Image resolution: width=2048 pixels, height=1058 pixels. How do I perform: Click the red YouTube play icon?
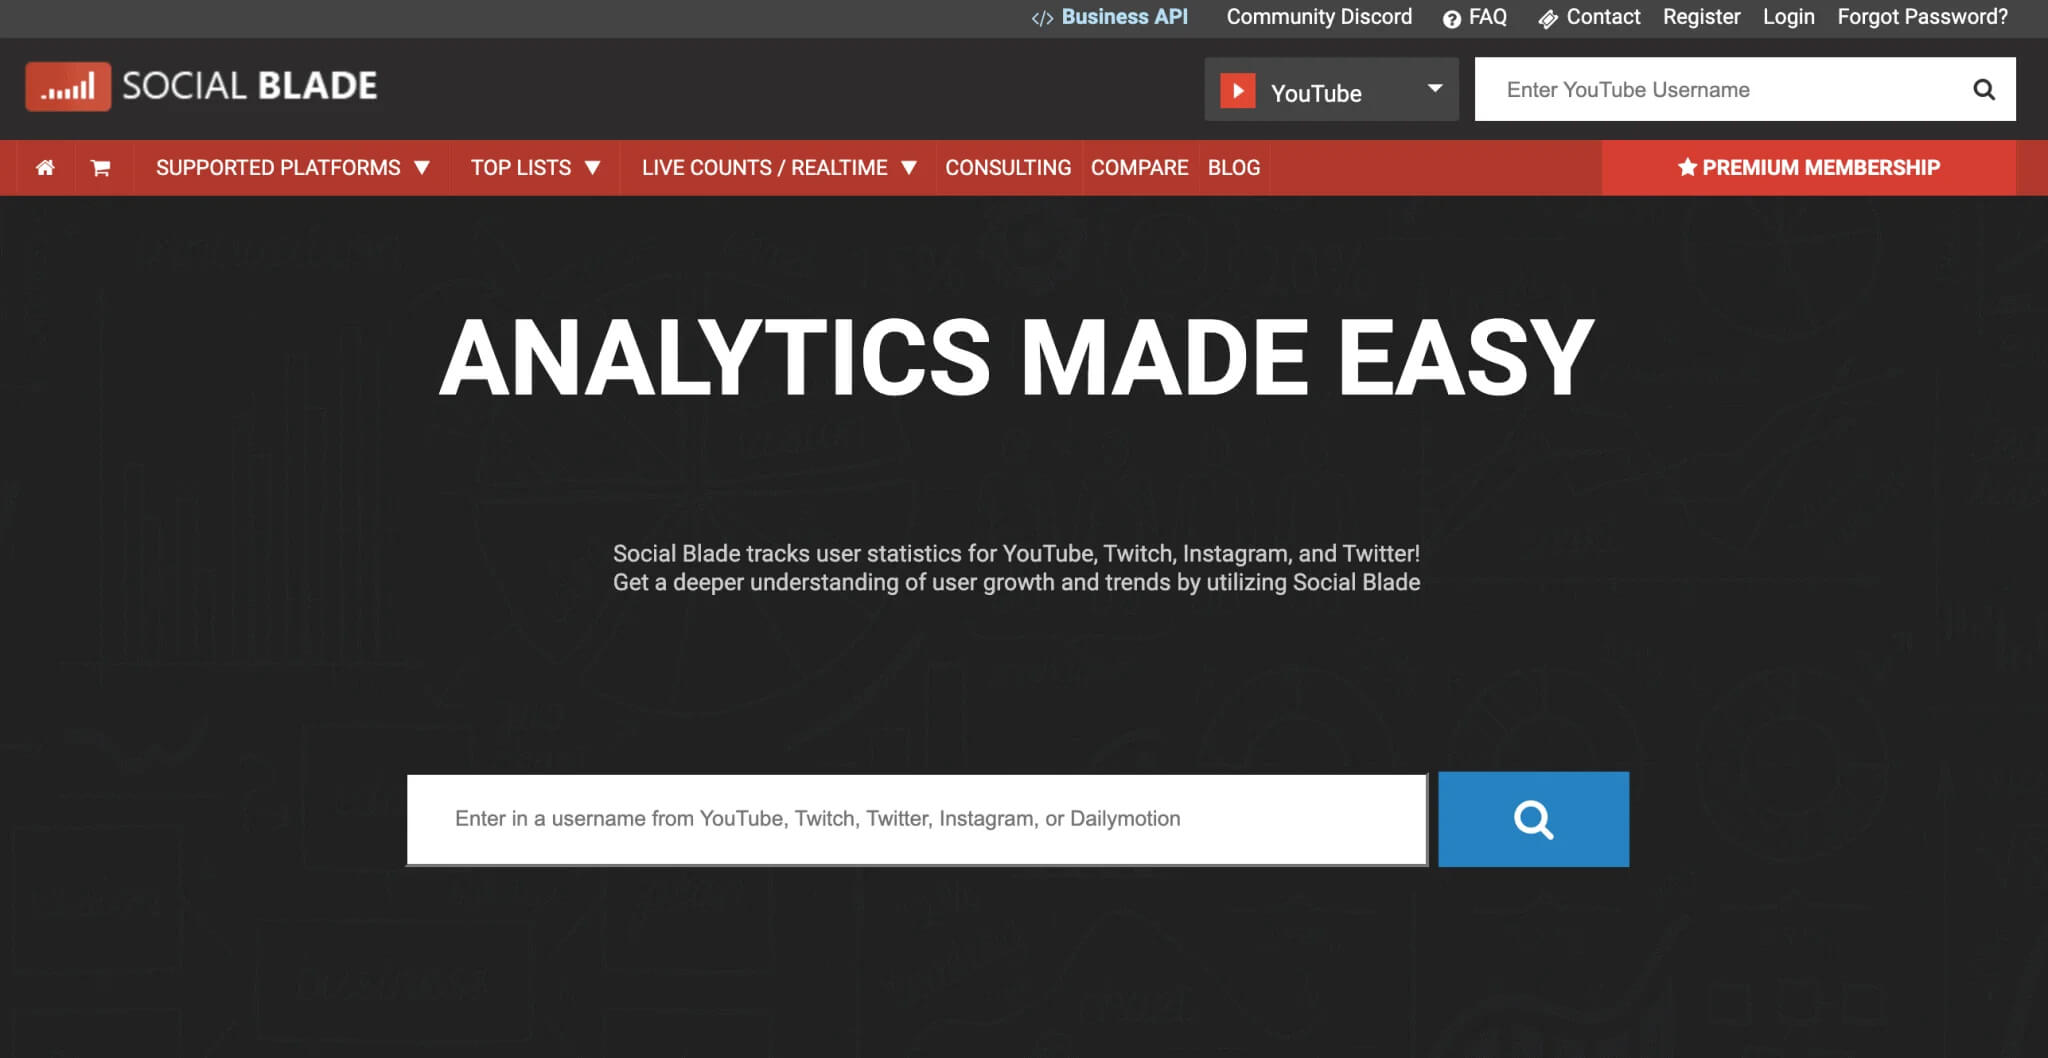[x=1237, y=91]
